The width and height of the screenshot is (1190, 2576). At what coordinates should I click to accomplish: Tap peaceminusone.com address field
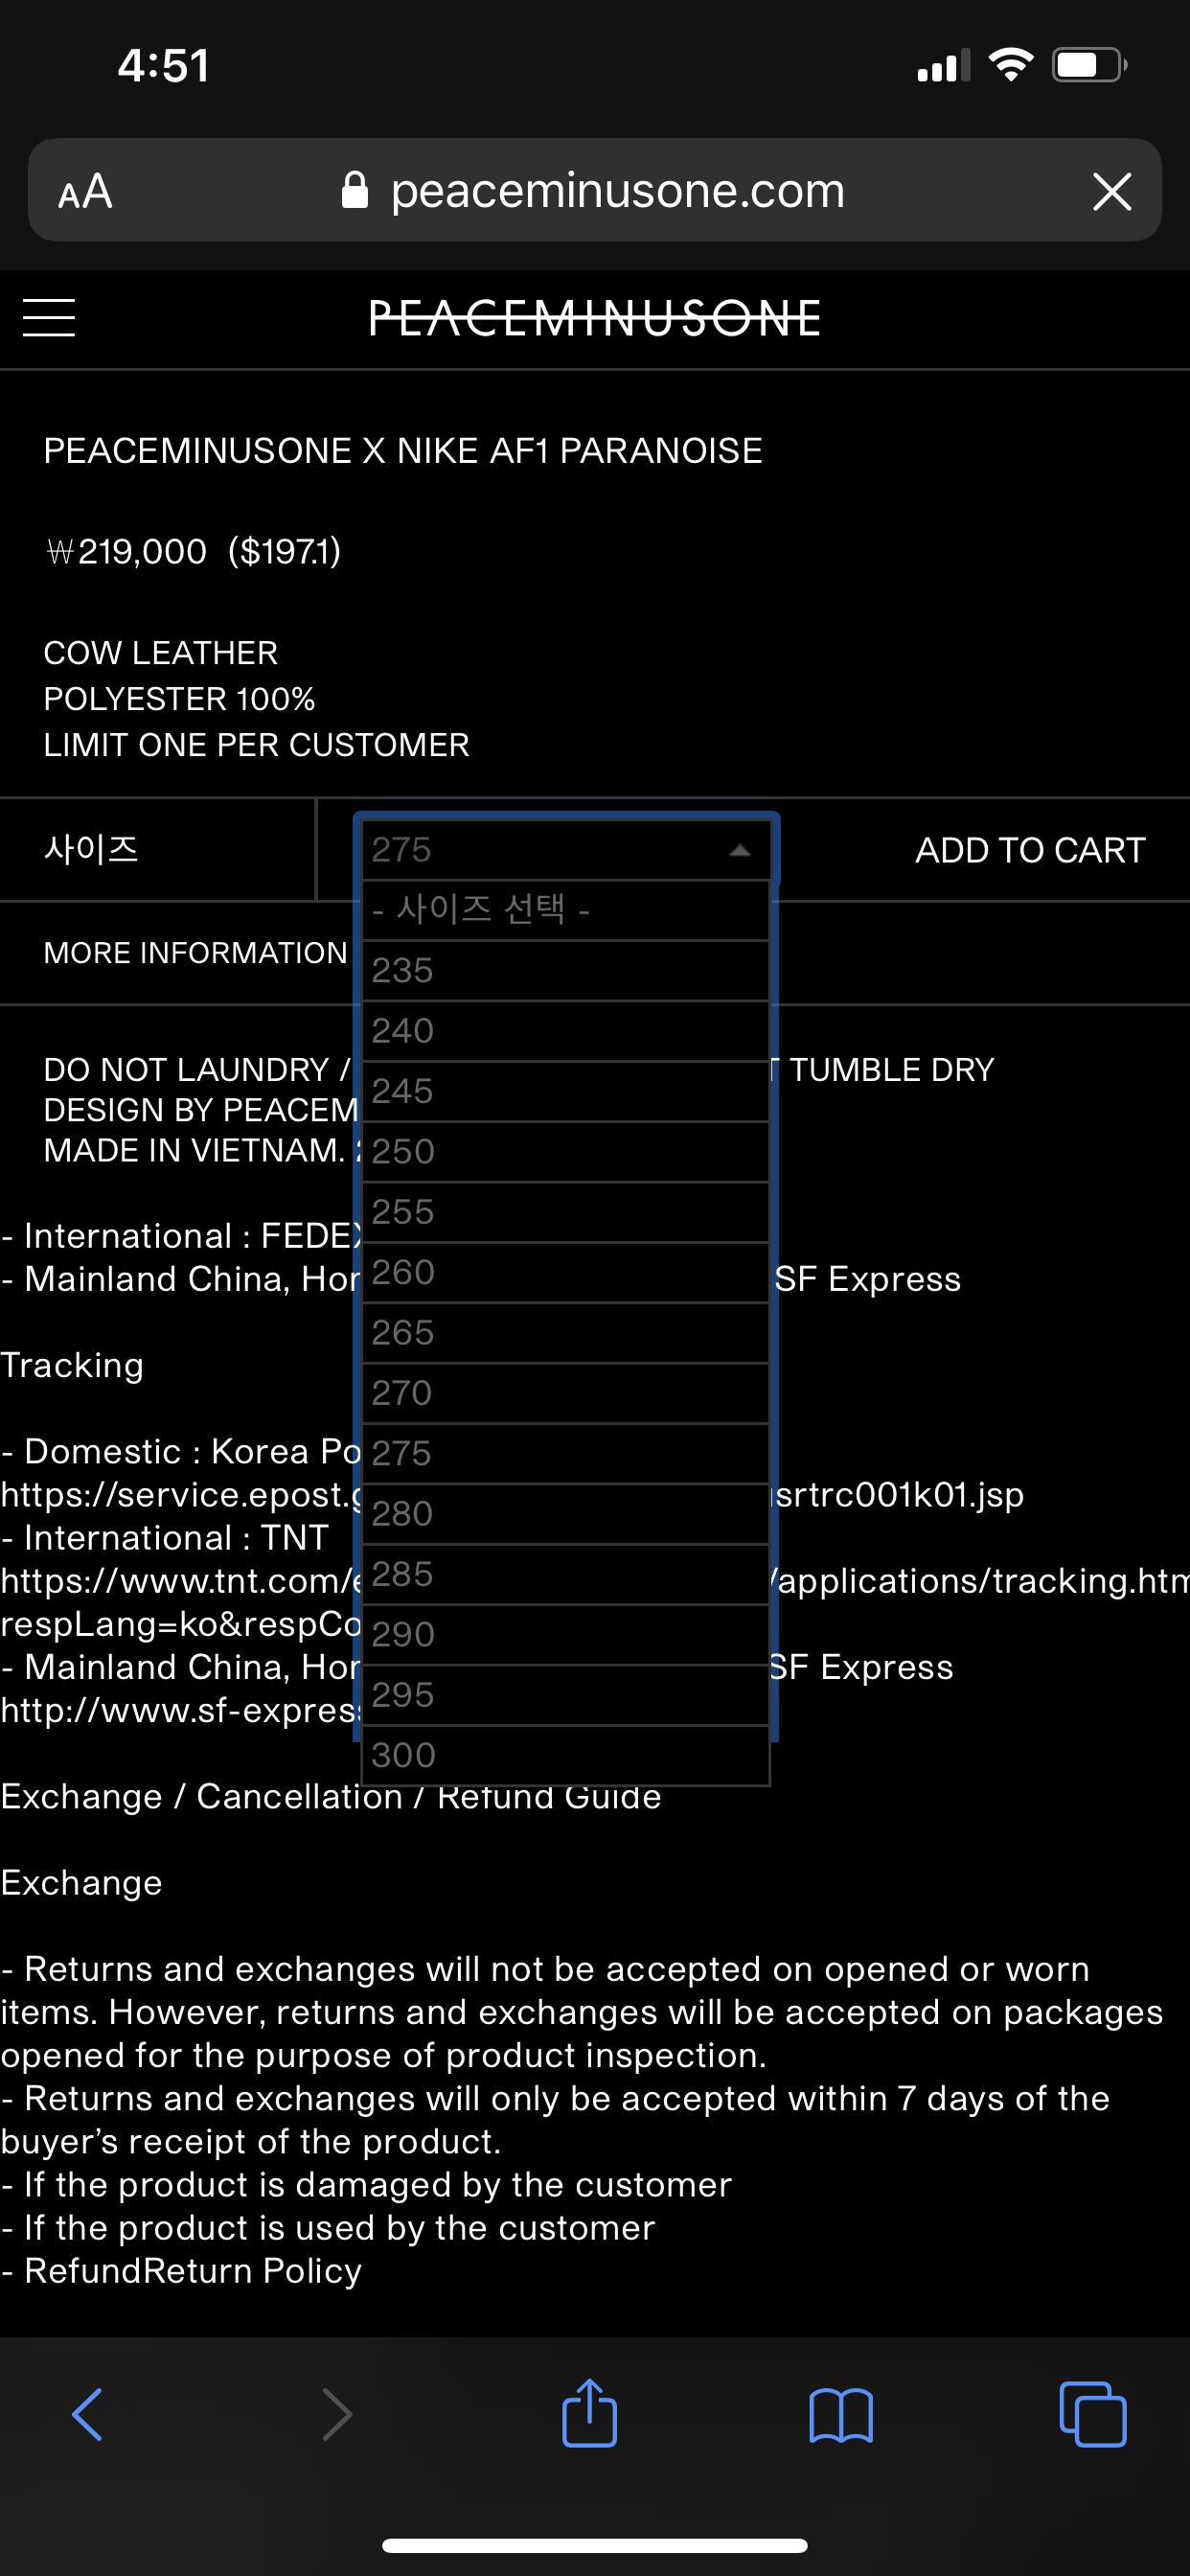pos(594,190)
